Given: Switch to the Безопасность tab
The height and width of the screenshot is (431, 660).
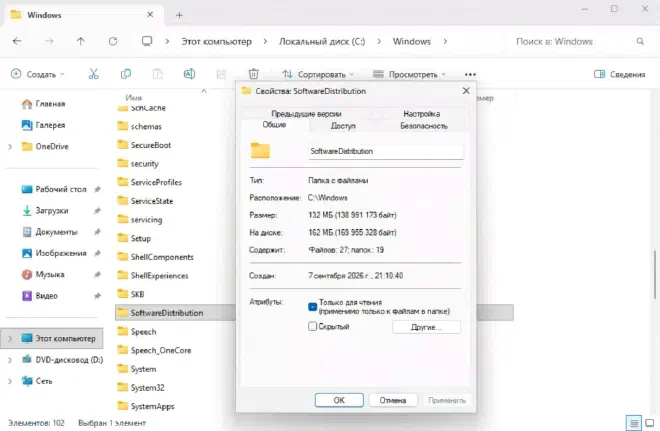Looking at the screenshot, I should pyautogui.click(x=423, y=126).
